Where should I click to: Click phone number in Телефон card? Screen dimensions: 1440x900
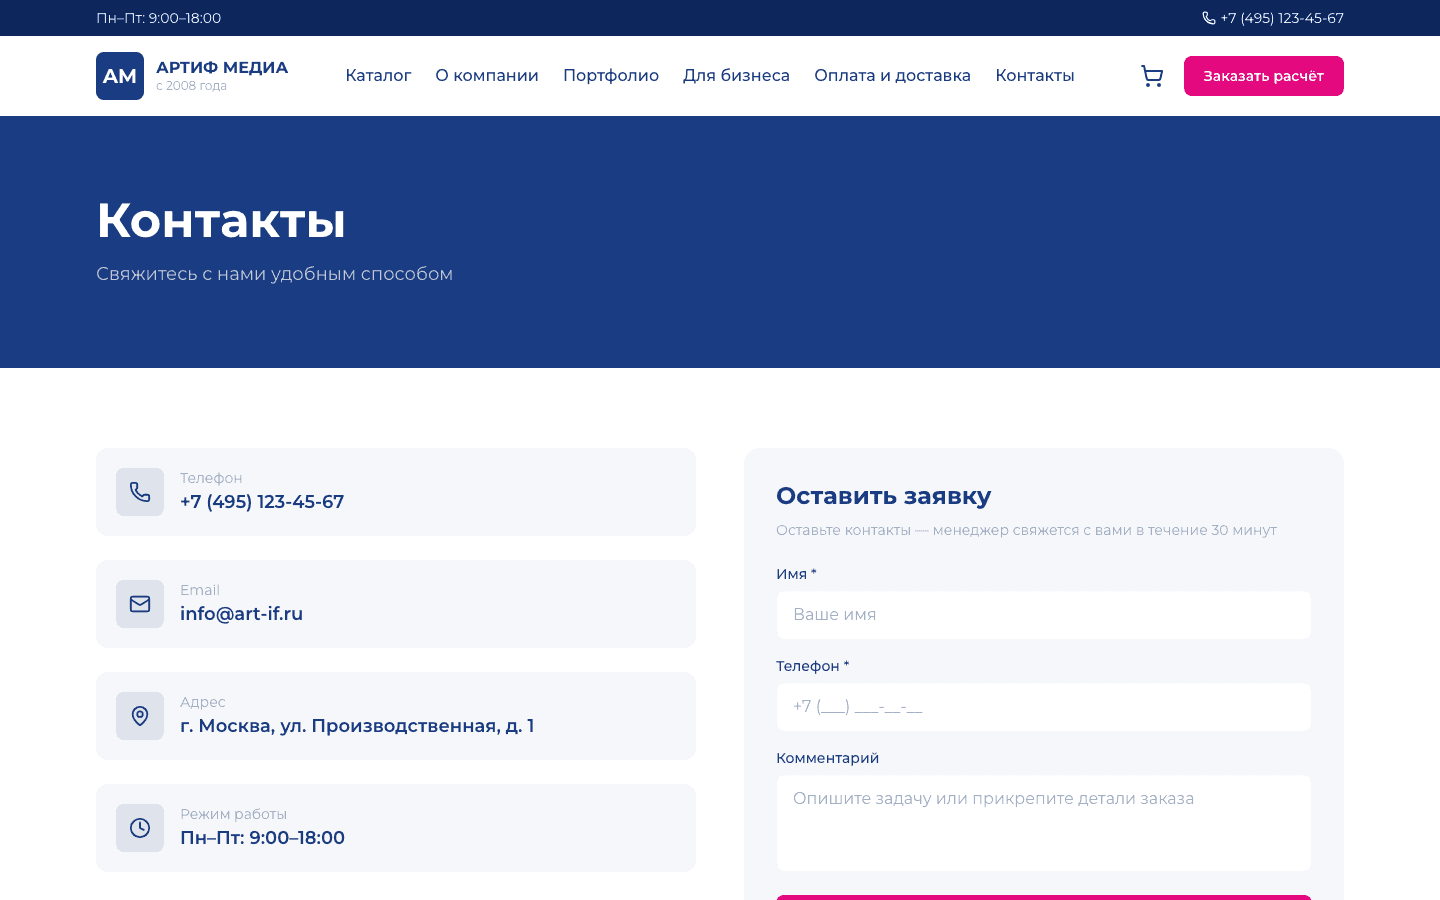pos(262,502)
